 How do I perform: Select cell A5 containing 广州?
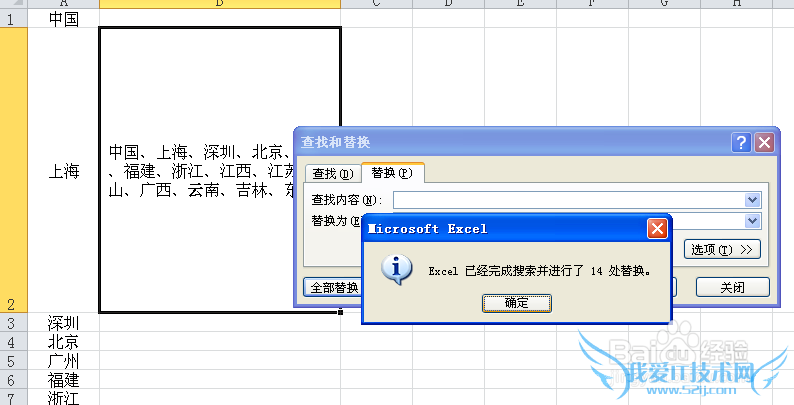coord(63,360)
